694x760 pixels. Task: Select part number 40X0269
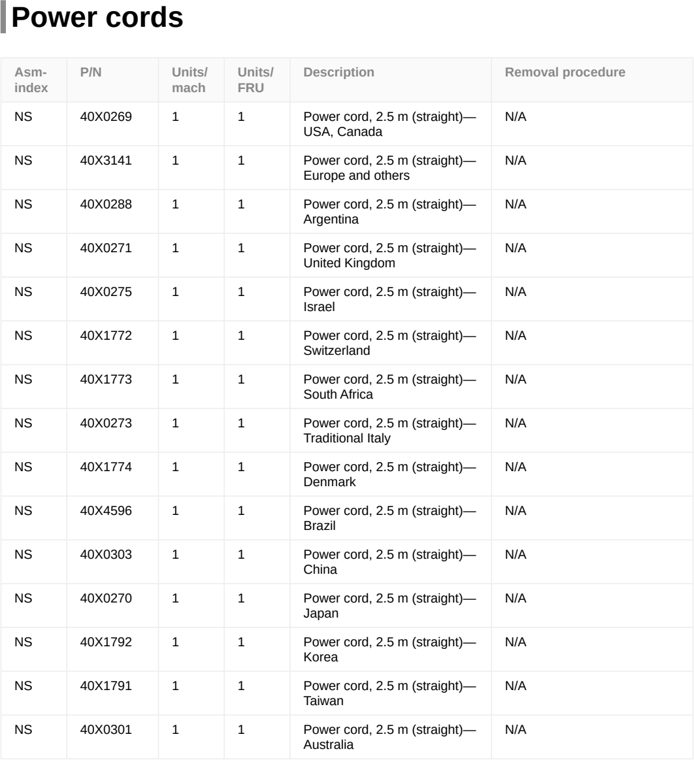(106, 117)
